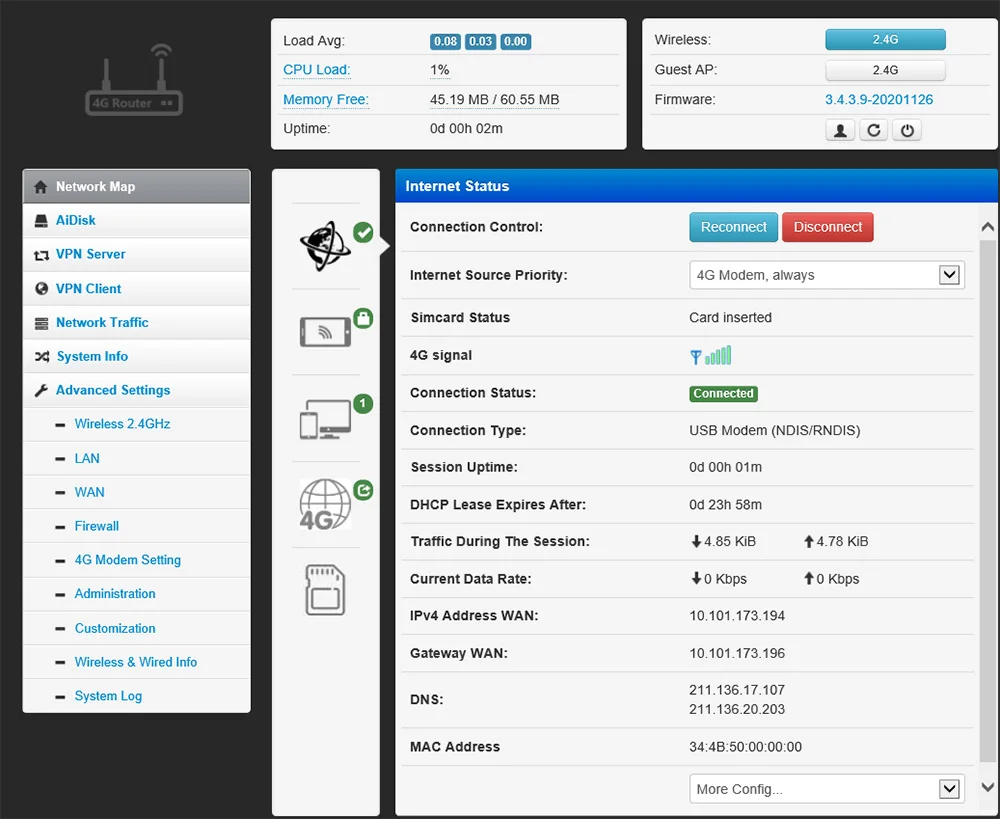Select the wireless router security icon

coord(325,332)
